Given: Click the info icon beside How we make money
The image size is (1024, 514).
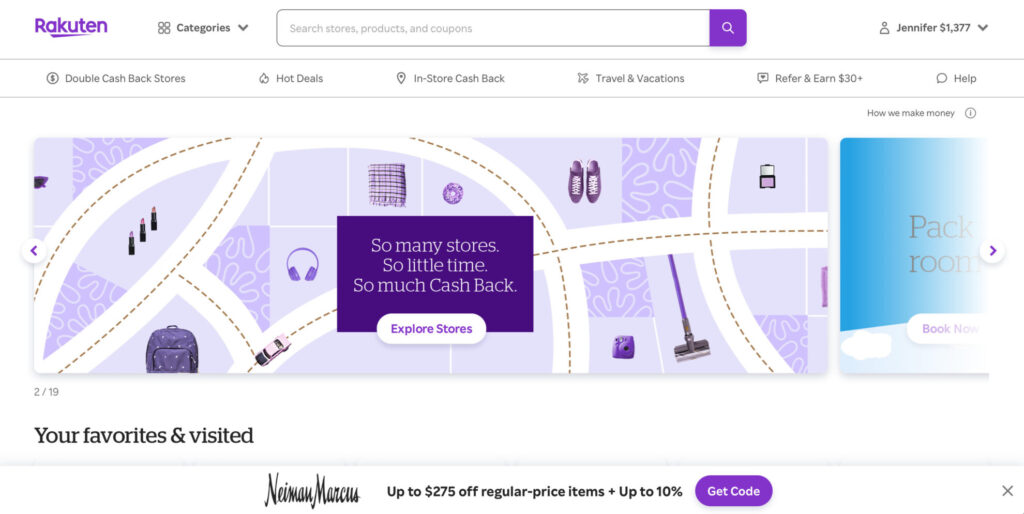Looking at the screenshot, I should coord(970,113).
